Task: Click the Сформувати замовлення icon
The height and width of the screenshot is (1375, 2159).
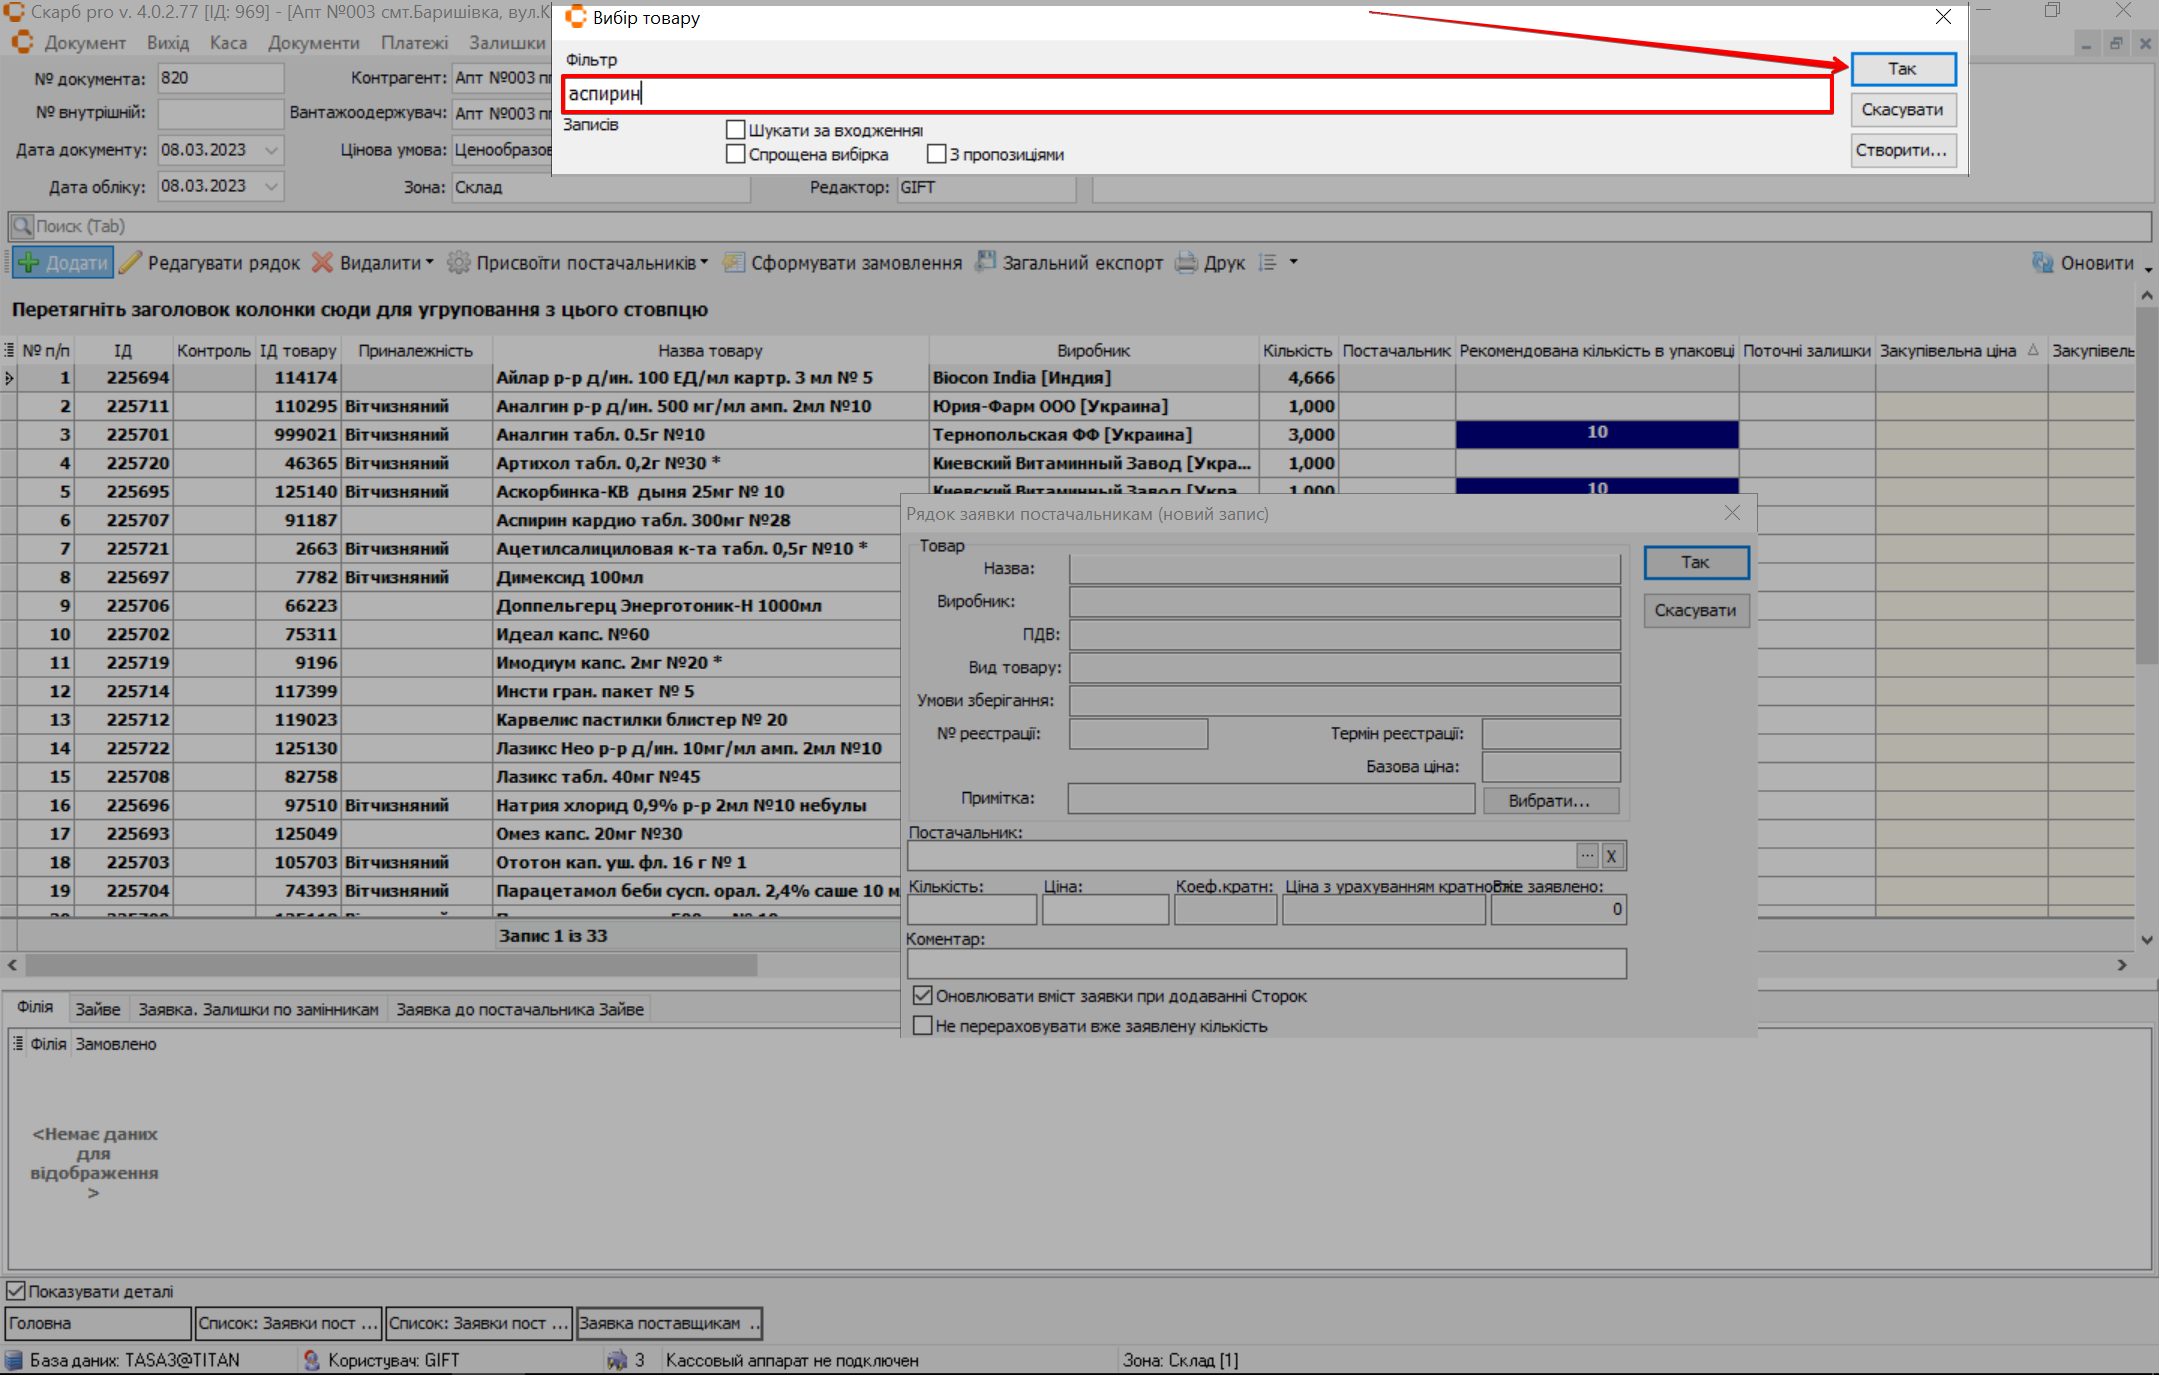Action: [x=734, y=263]
